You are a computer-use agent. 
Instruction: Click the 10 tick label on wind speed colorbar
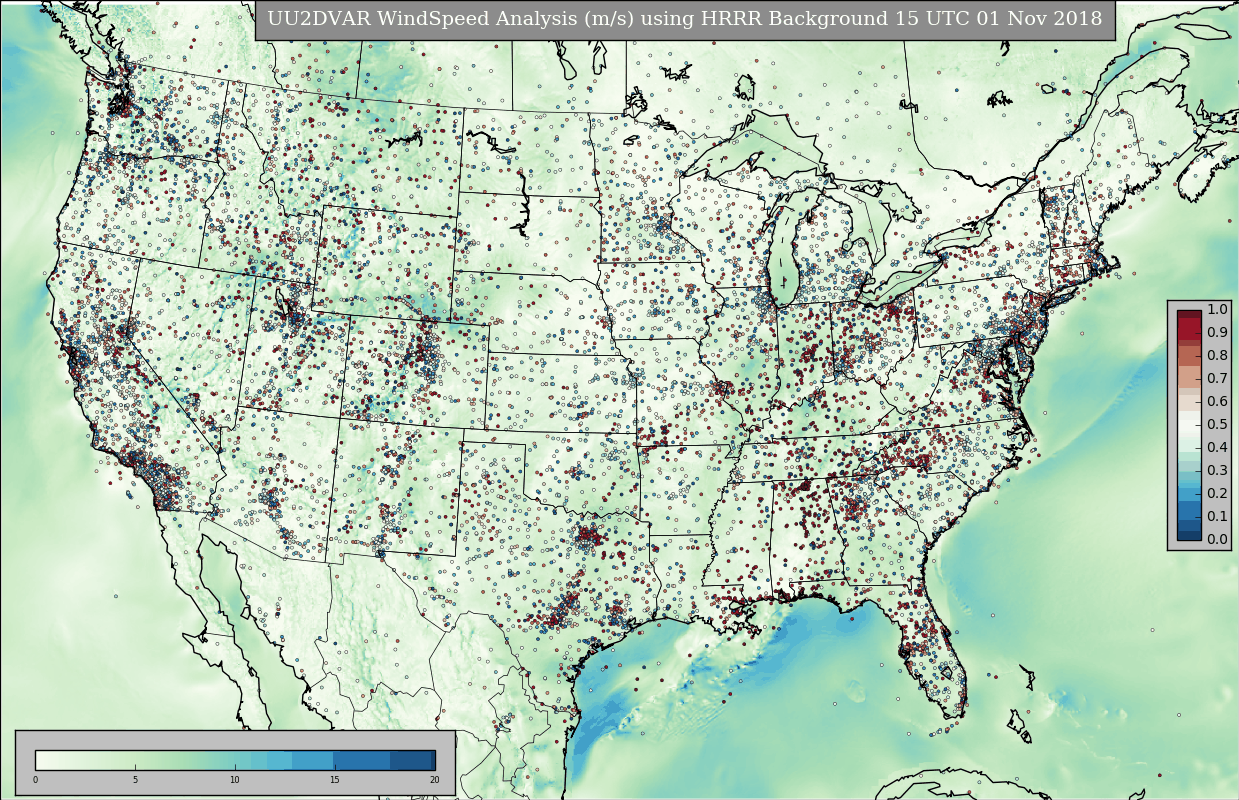pos(234,780)
